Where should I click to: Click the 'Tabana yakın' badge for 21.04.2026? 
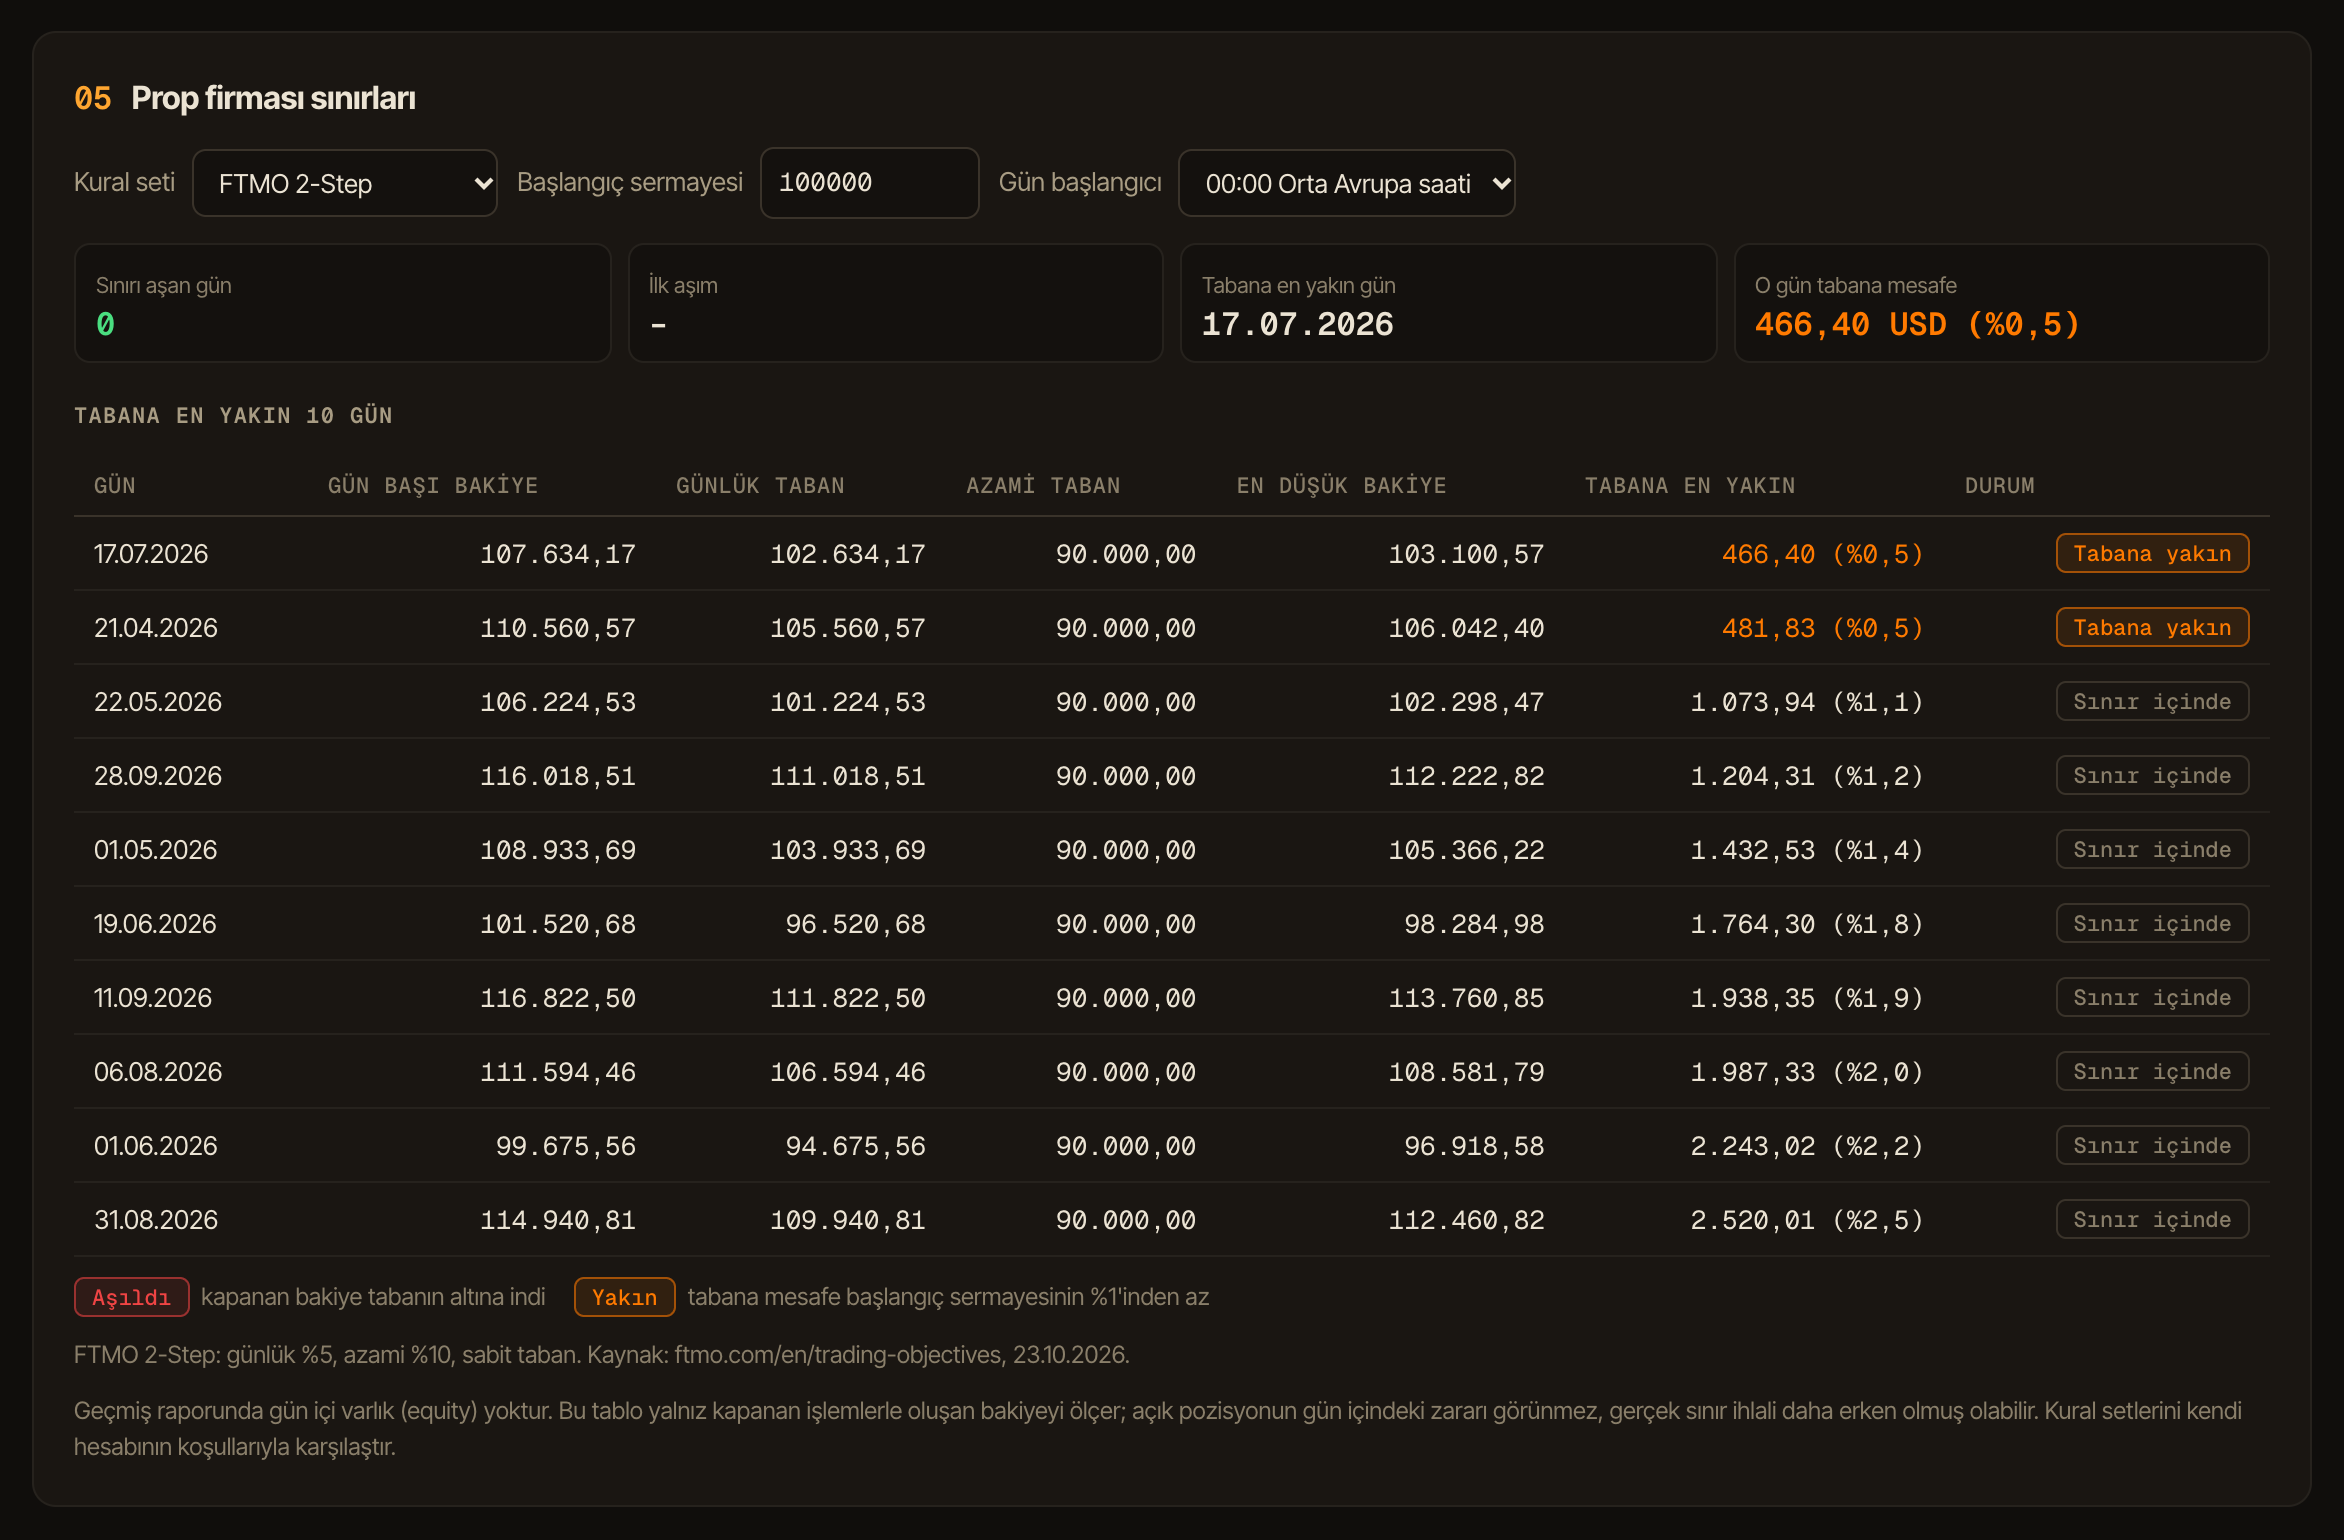[2152, 628]
